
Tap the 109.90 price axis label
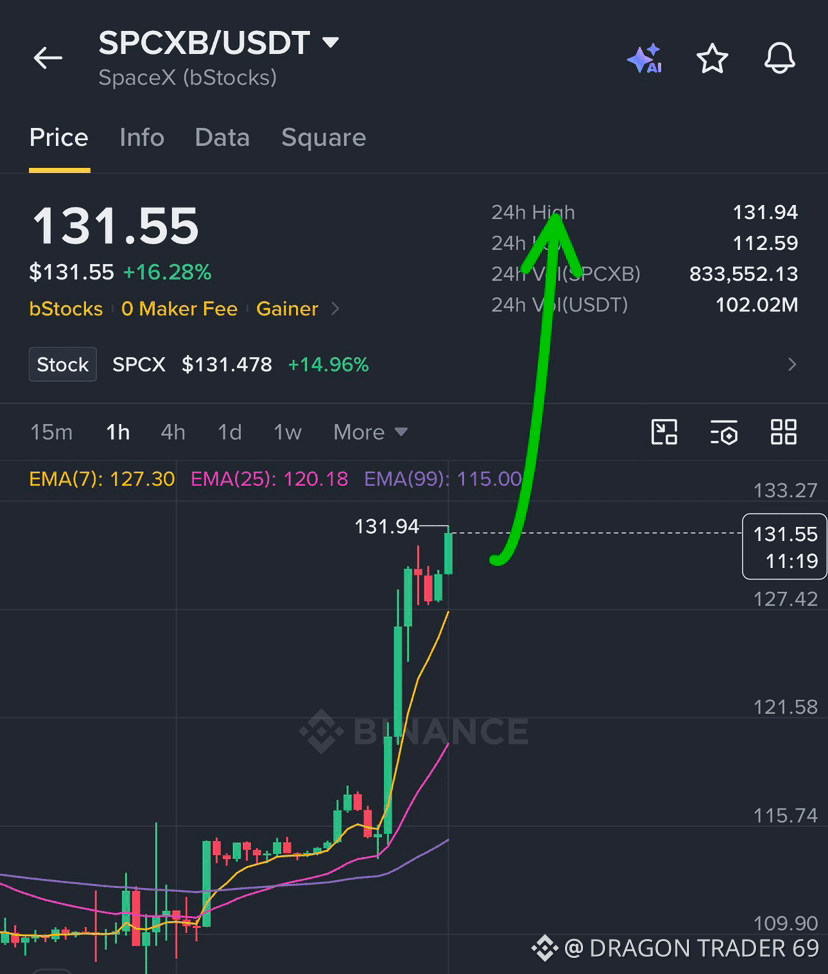785,924
